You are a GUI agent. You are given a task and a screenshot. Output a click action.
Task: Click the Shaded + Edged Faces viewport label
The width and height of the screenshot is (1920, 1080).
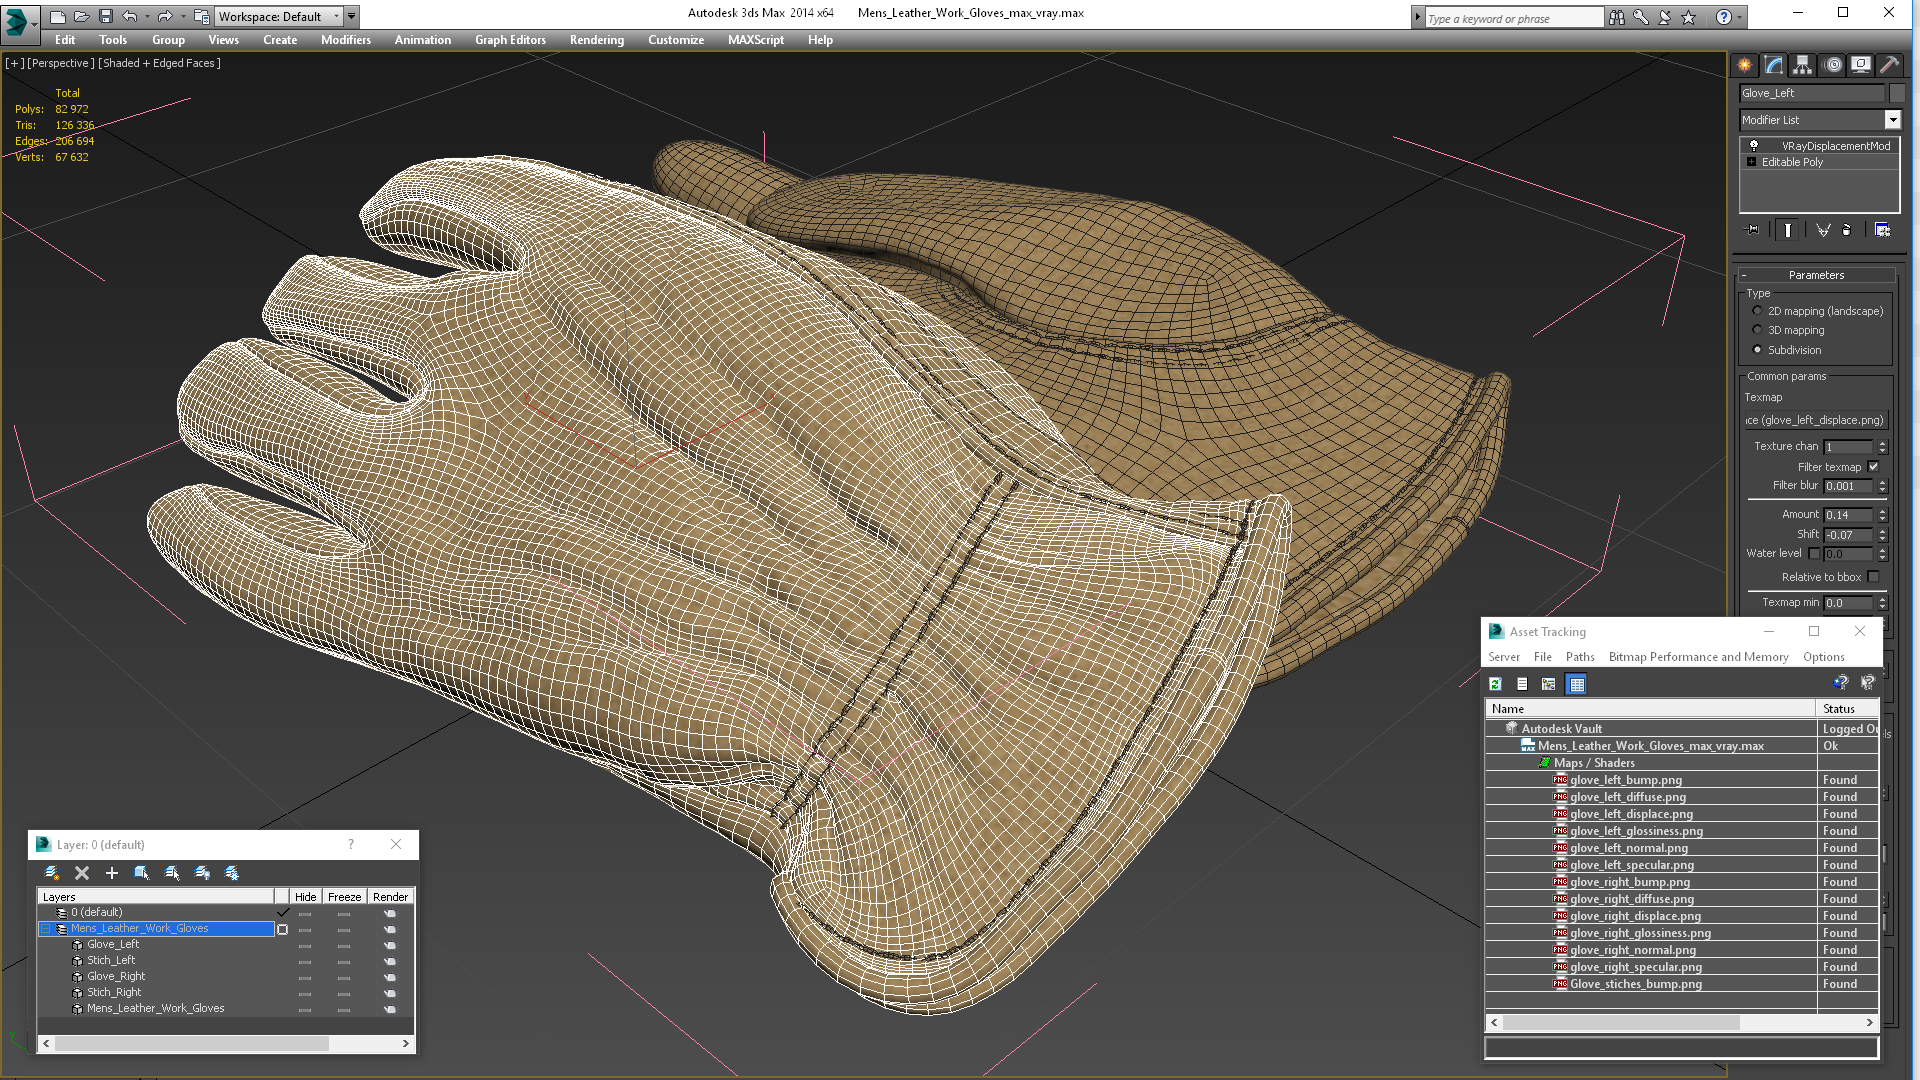[x=160, y=63]
